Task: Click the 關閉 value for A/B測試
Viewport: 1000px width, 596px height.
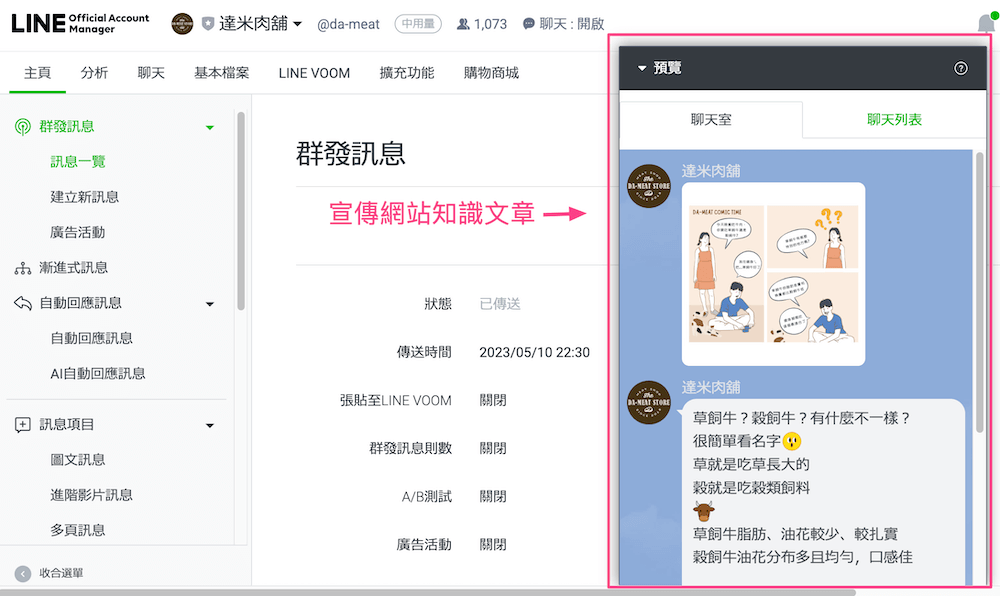Action: [493, 497]
